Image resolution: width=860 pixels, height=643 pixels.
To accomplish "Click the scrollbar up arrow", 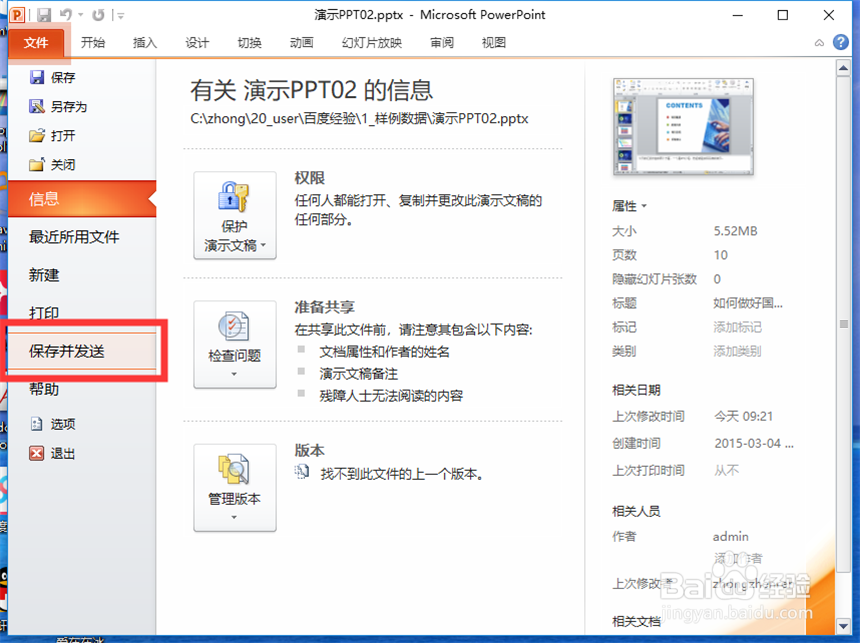I will [x=844, y=68].
